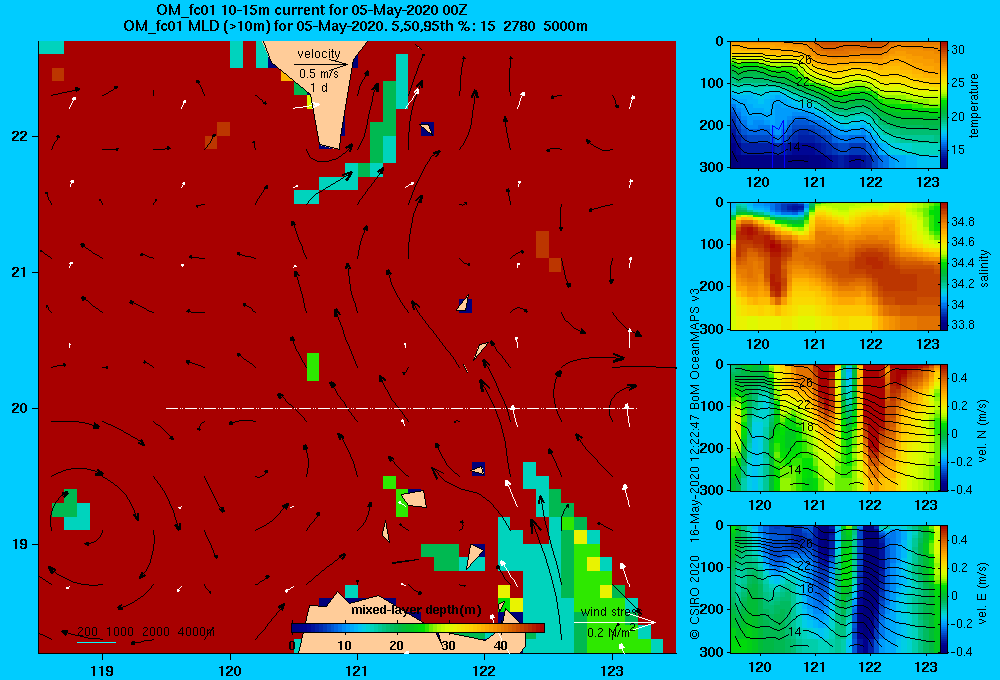Image resolution: width=1000 pixels, height=680 pixels.
Task: Click the "14" contour label in the temperature panel
Action: [793, 147]
